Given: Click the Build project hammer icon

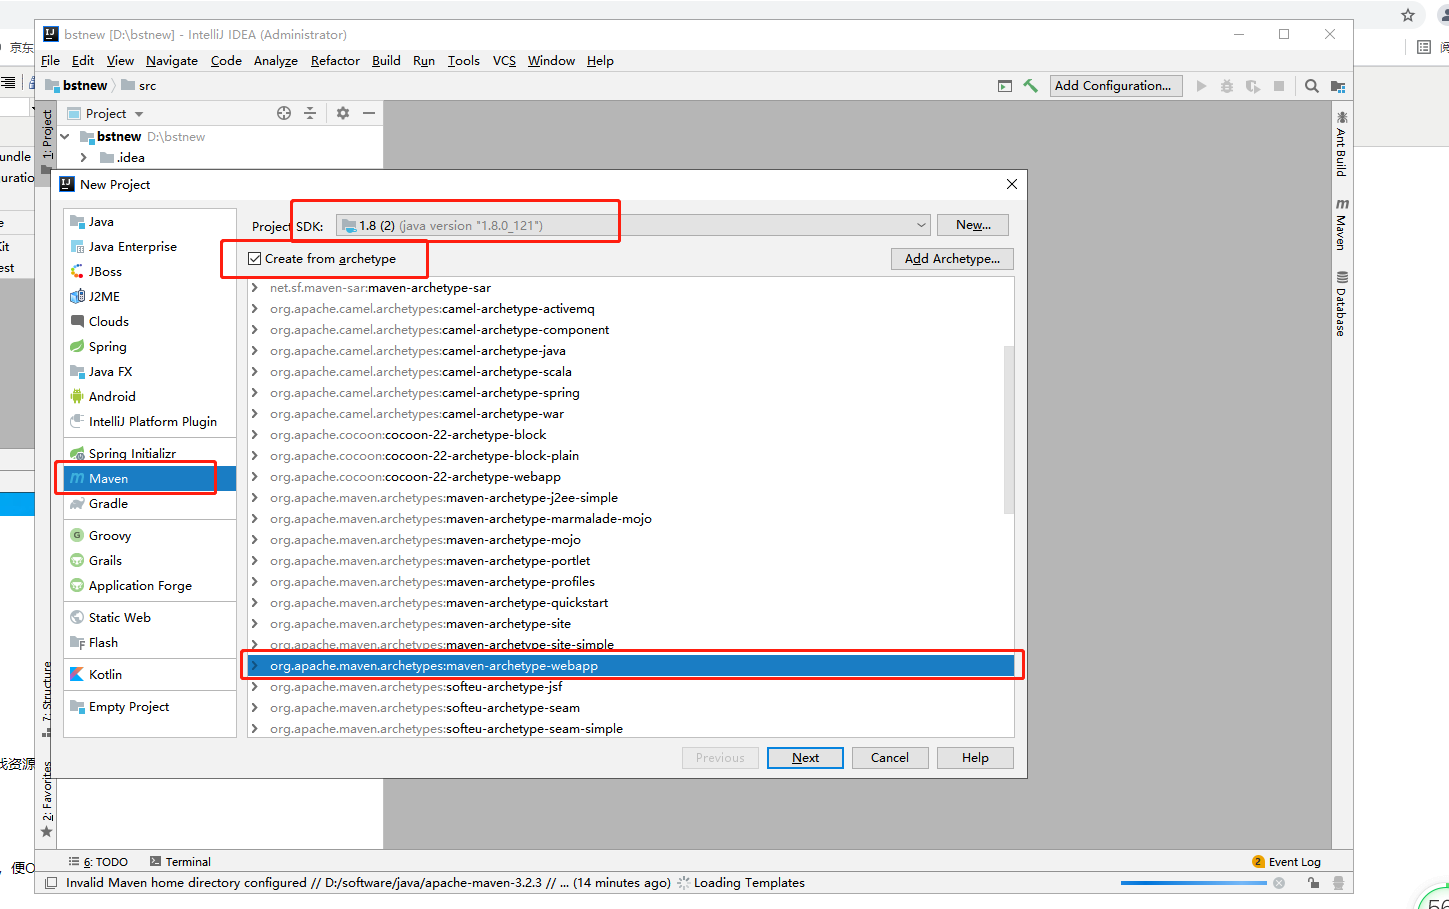Looking at the screenshot, I should point(1030,86).
